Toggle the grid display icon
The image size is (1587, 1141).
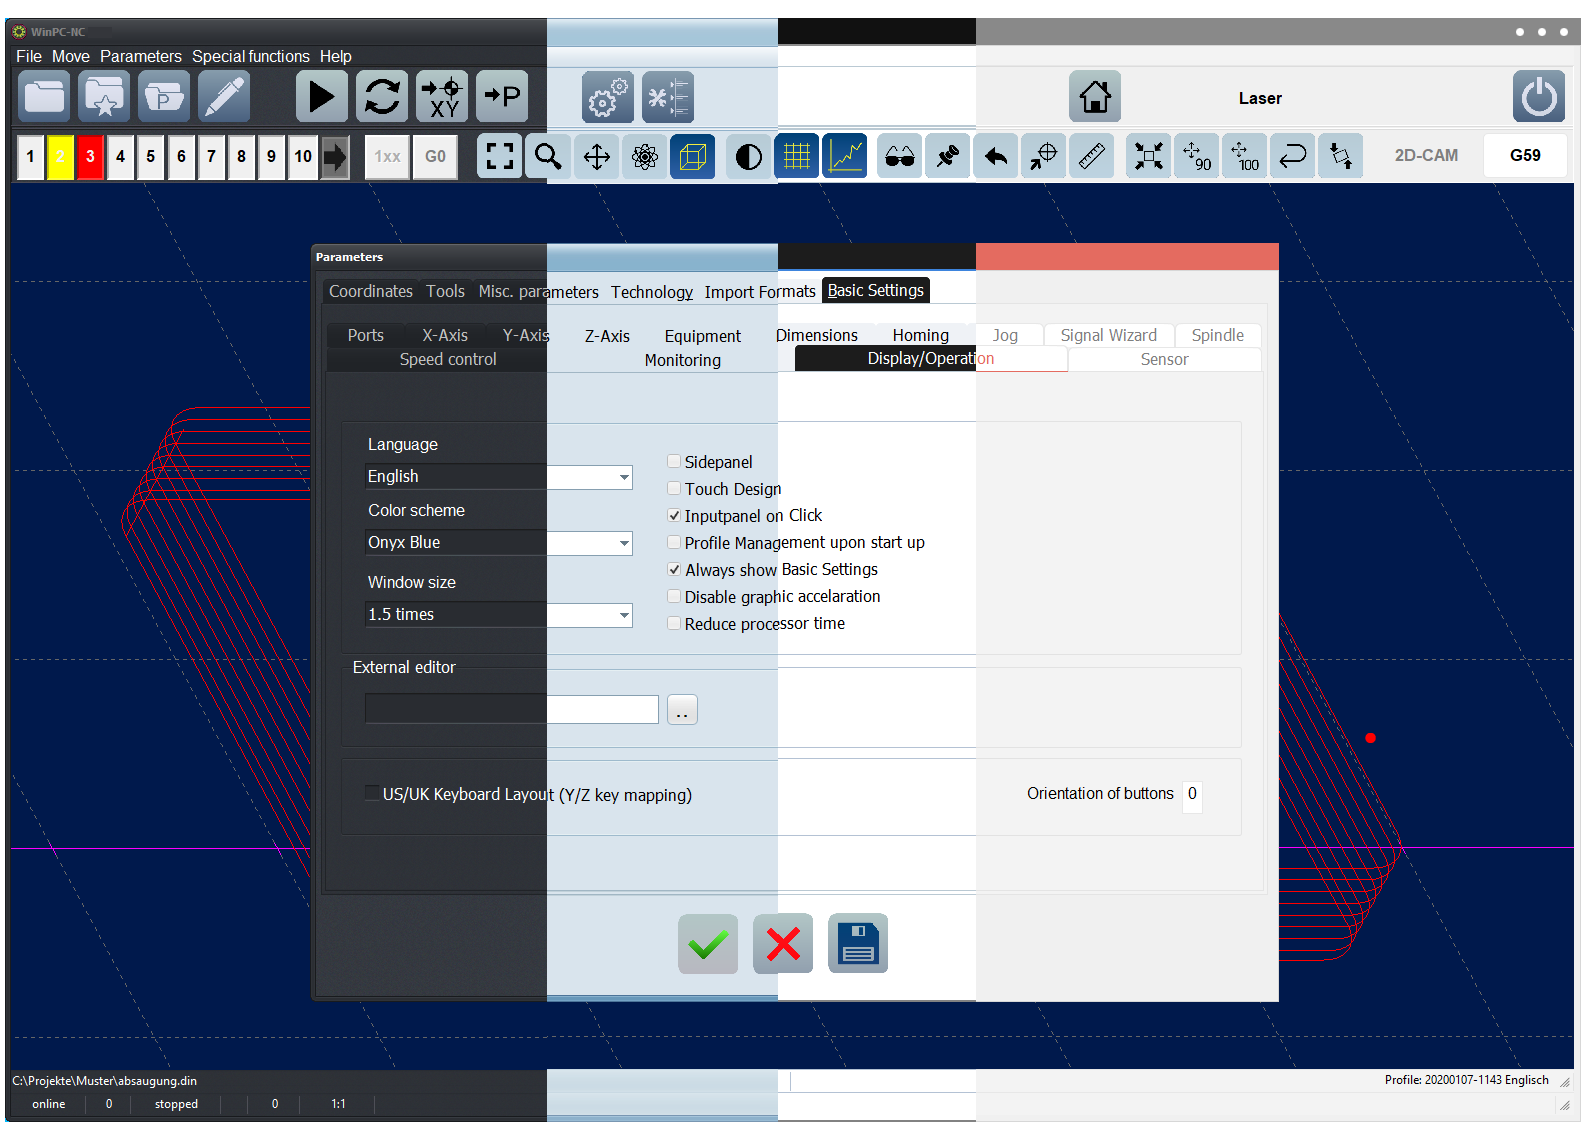pos(797,156)
